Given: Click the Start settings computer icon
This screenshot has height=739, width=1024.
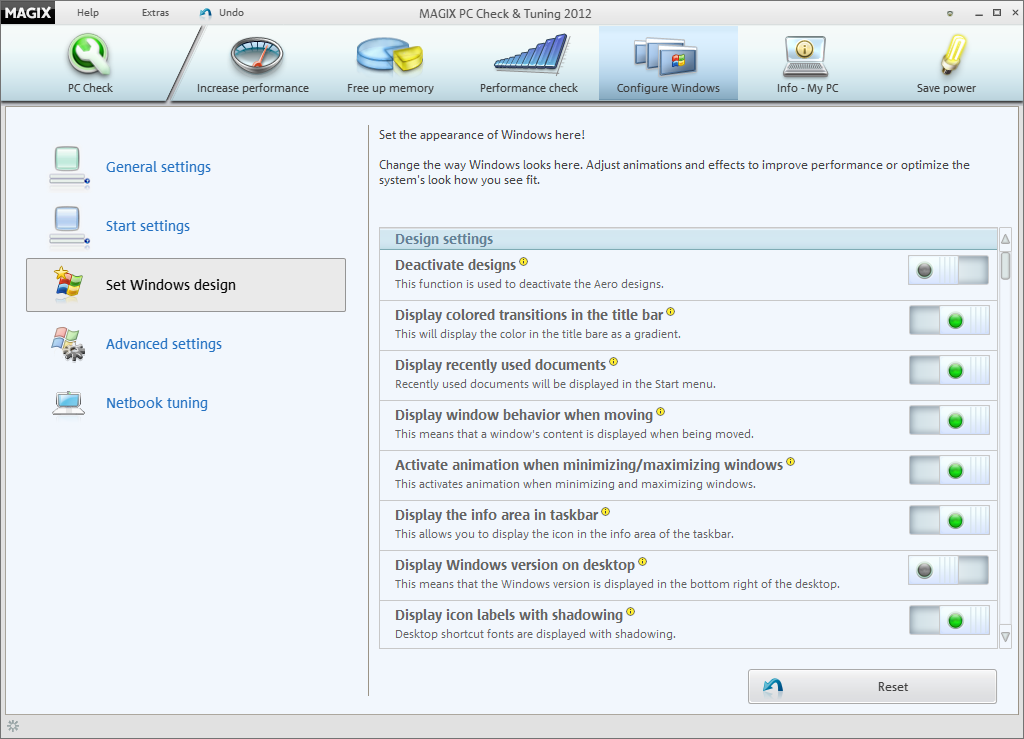Looking at the screenshot, I should [69, 227].
